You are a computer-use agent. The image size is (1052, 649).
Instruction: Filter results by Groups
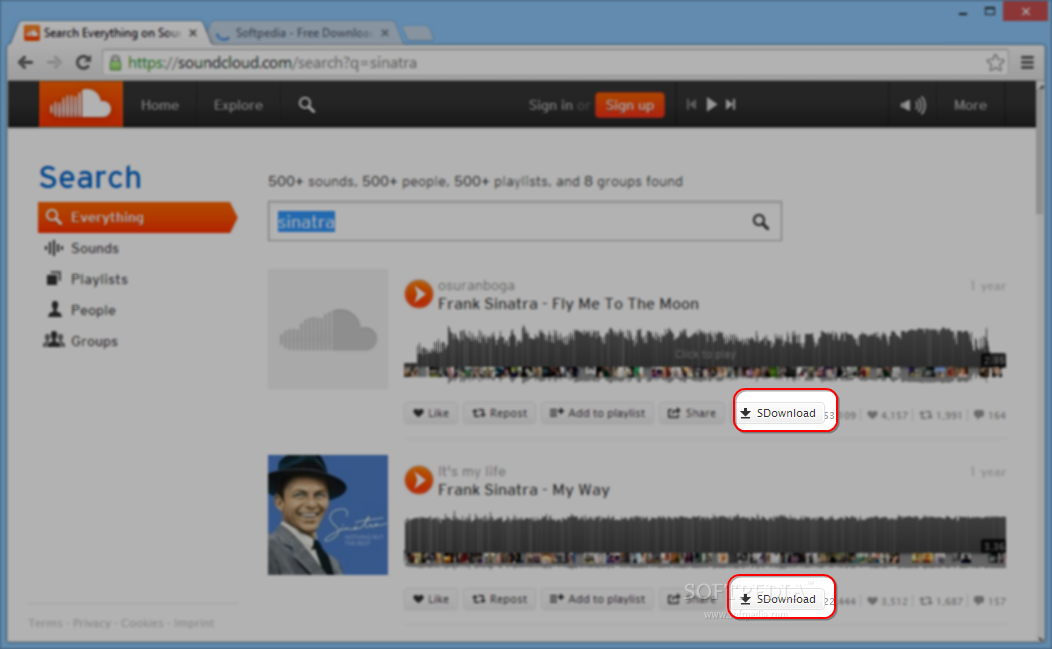[81, 341]
